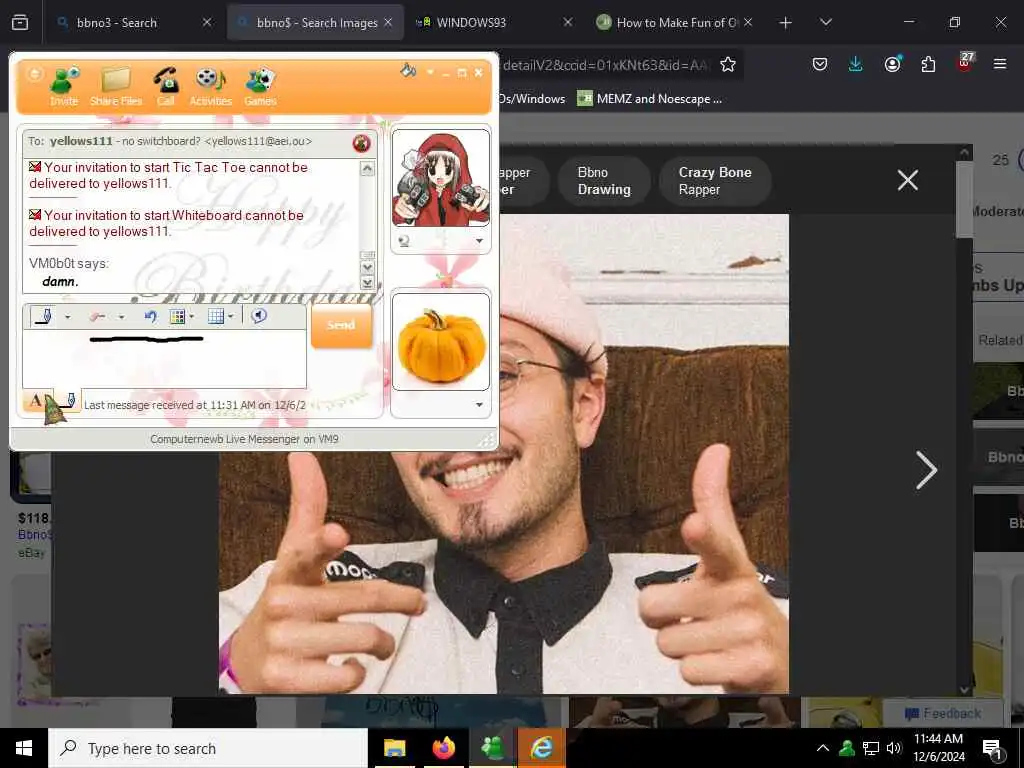The height and width of the screenshot is (768, 1024).
Task: Click bottom double-arrow of conversation scrollbar
Action: click(x=367, y=283)
